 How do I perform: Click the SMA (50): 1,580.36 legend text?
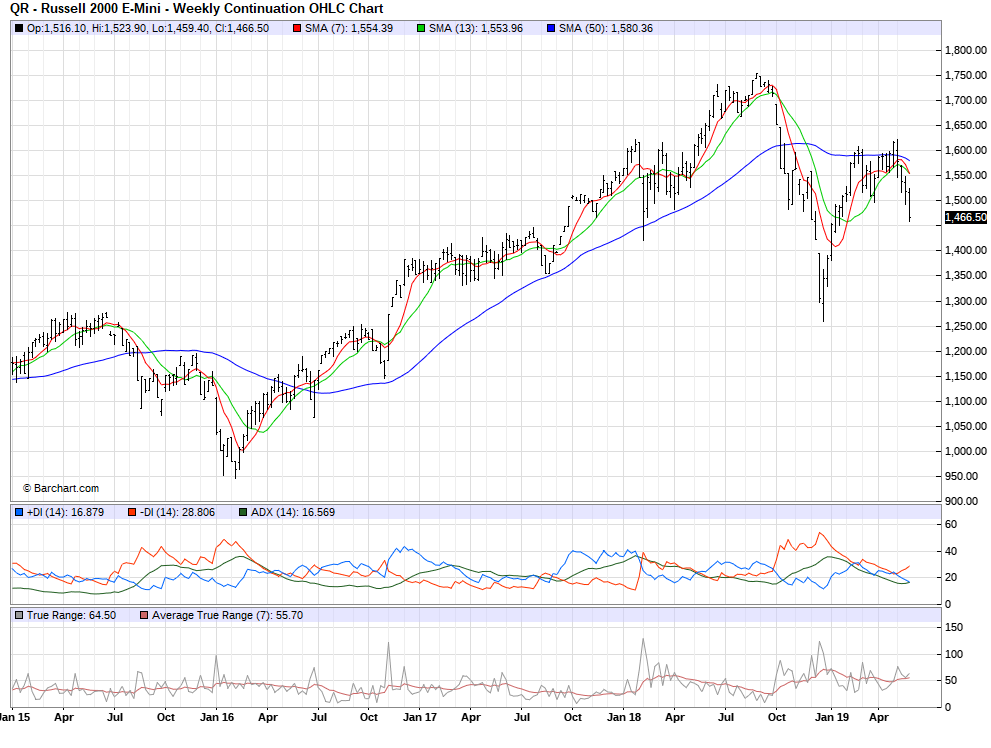pos(608,28)
